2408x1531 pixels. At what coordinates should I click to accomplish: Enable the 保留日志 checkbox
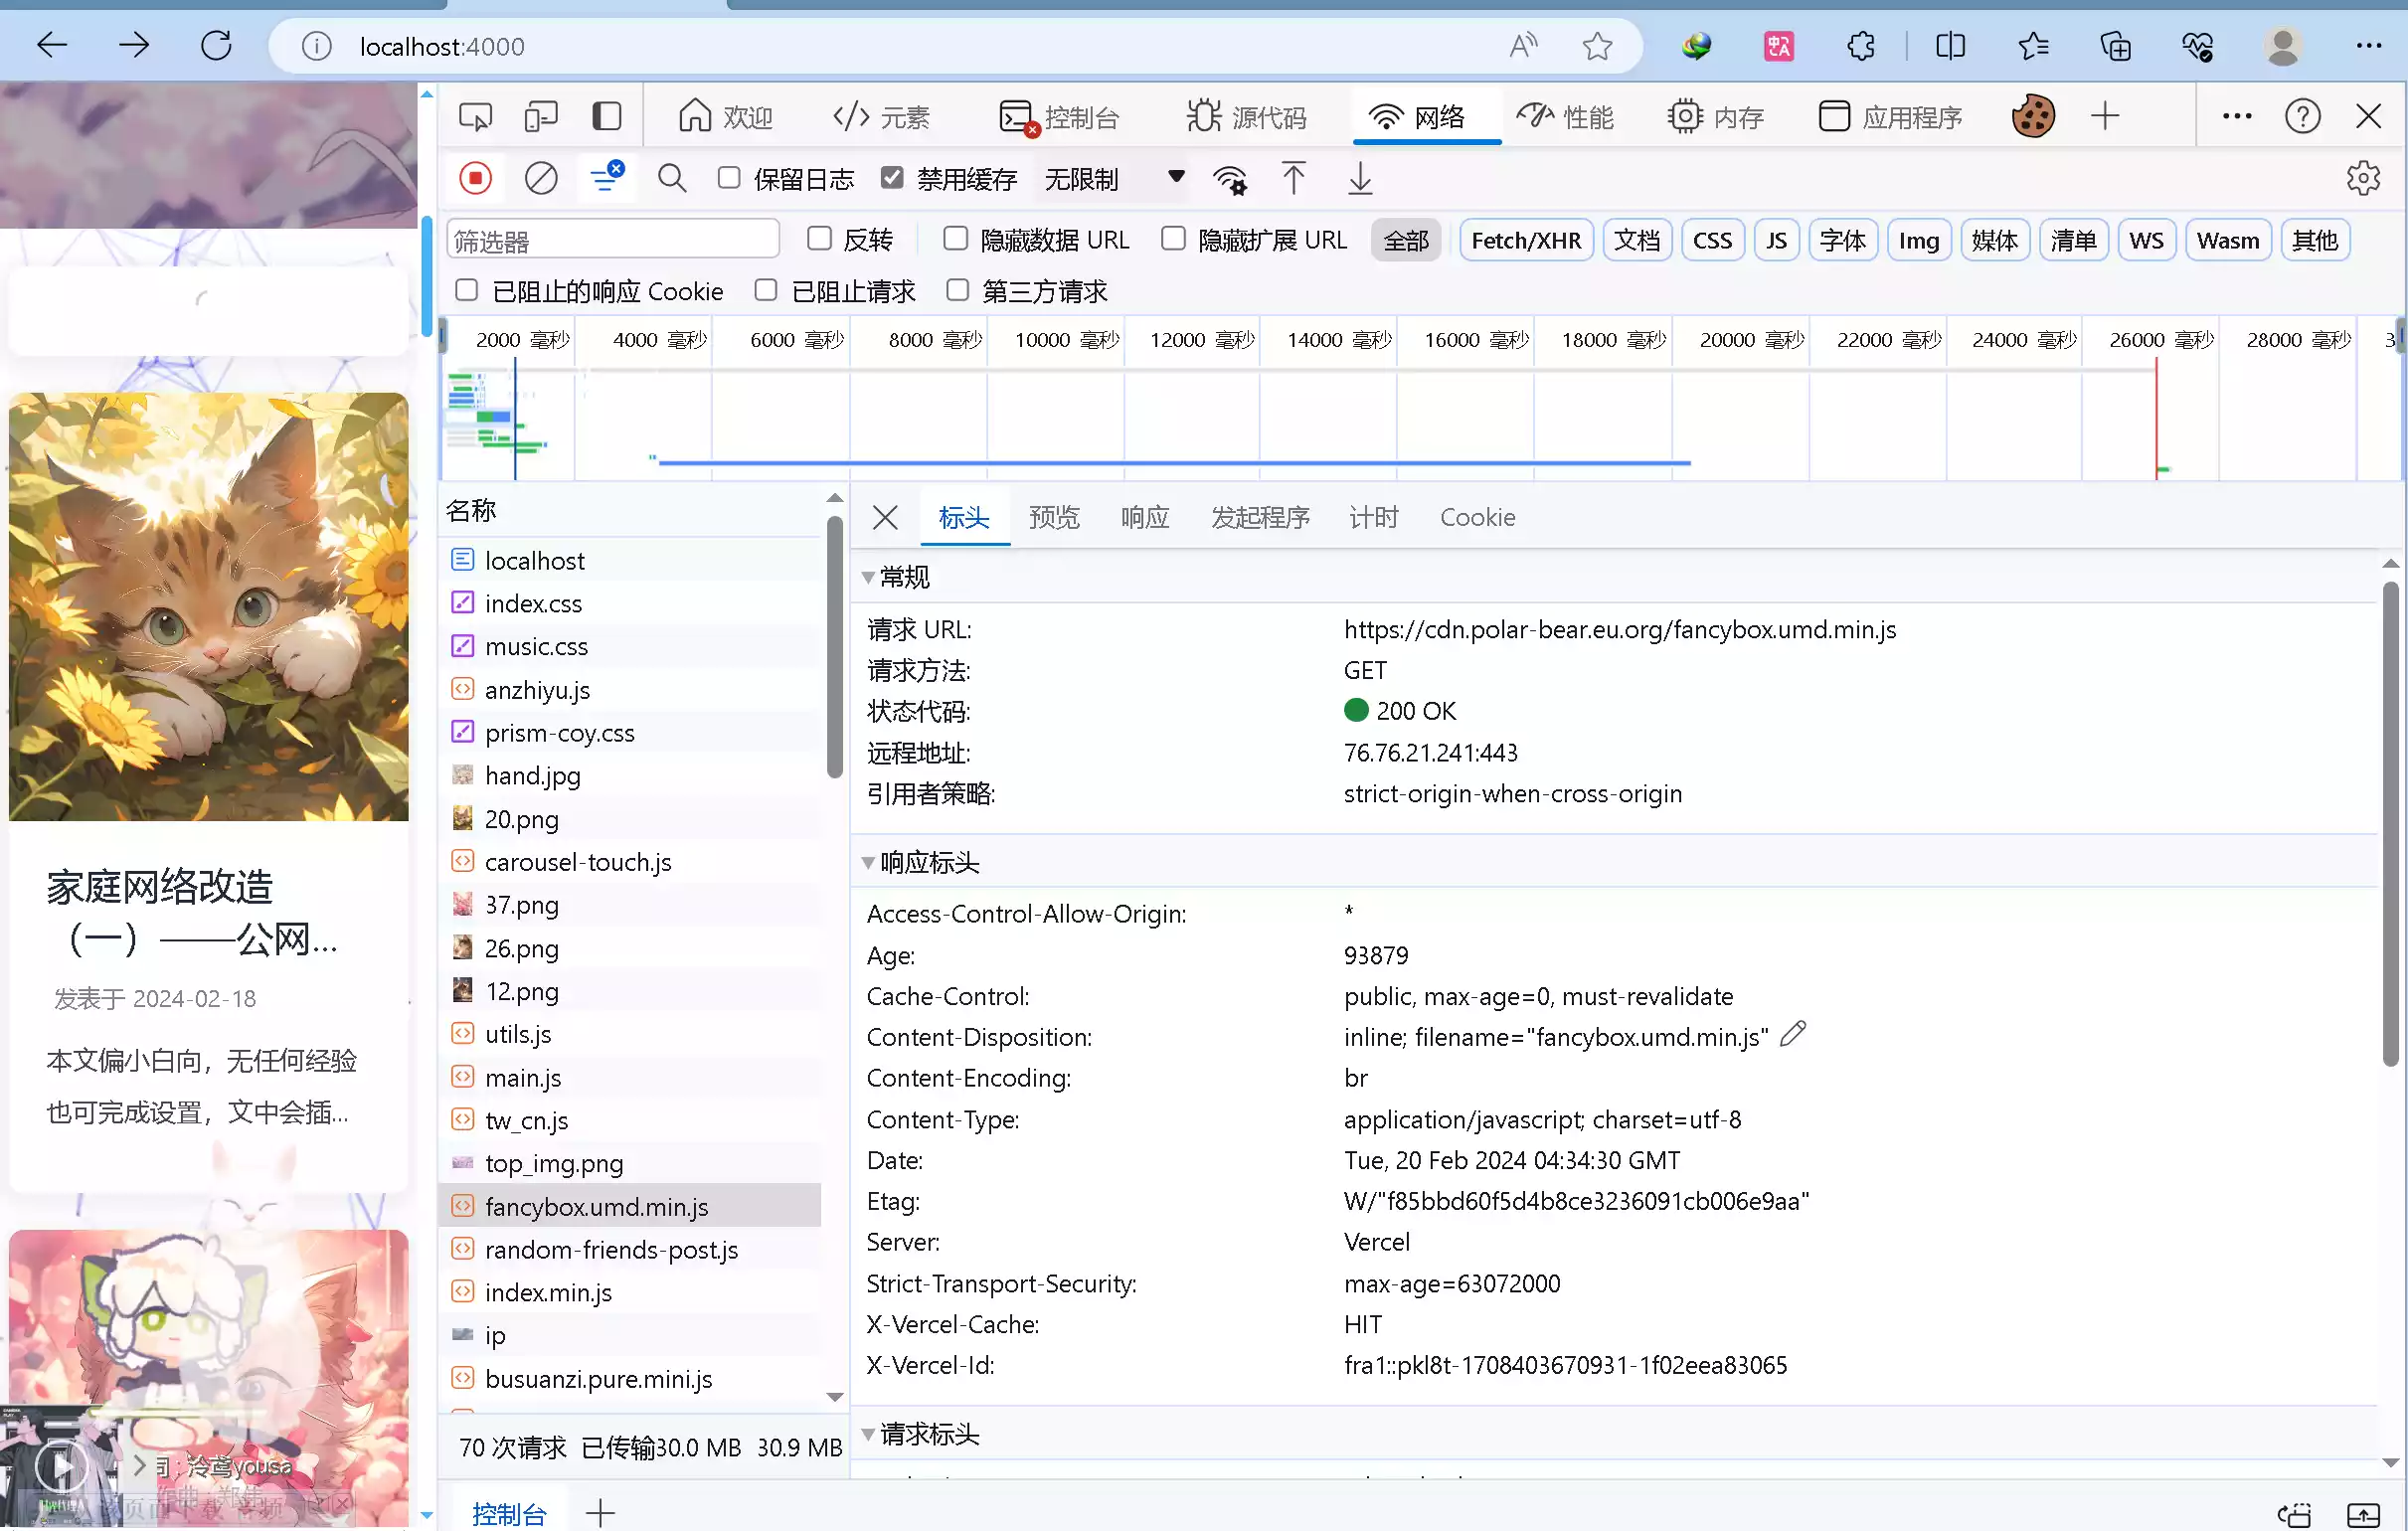[x=729, y=178]
